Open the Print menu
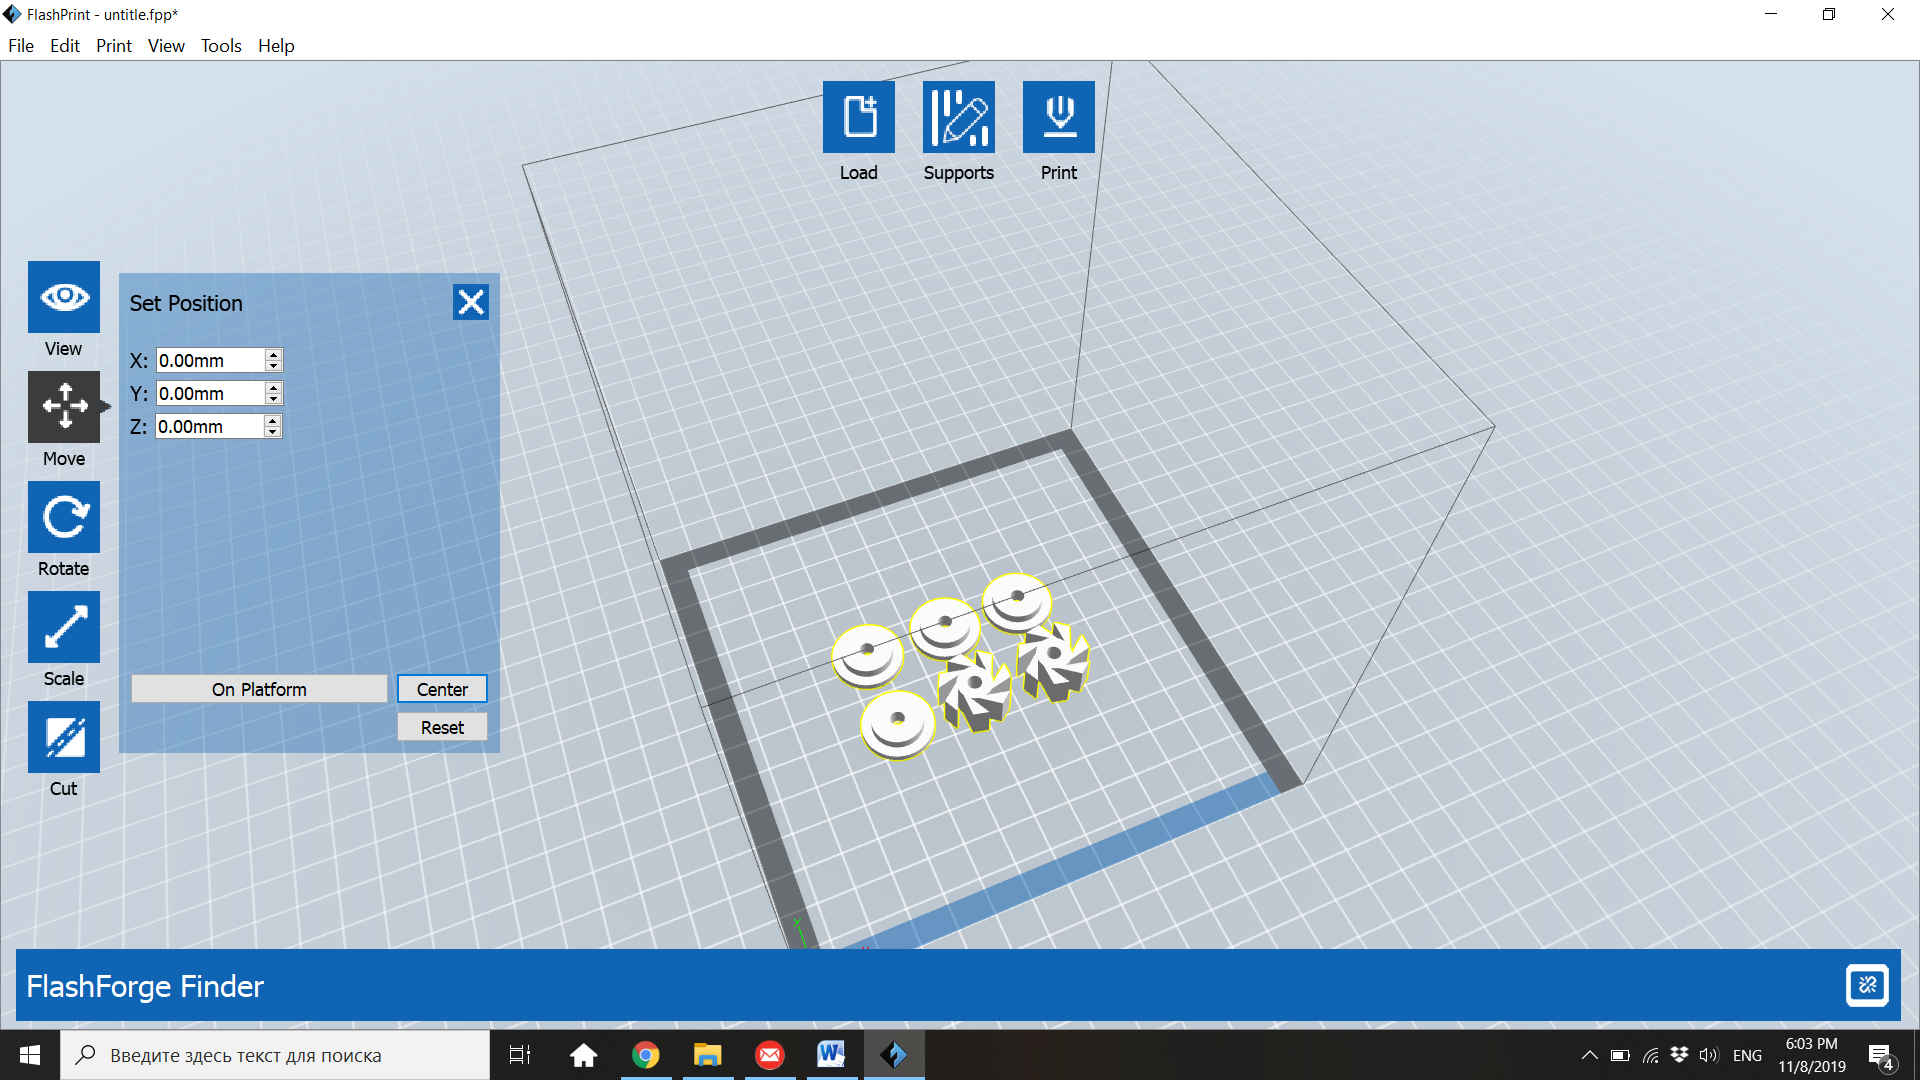Screen dimensions: 1920x1080 point(113,46)
